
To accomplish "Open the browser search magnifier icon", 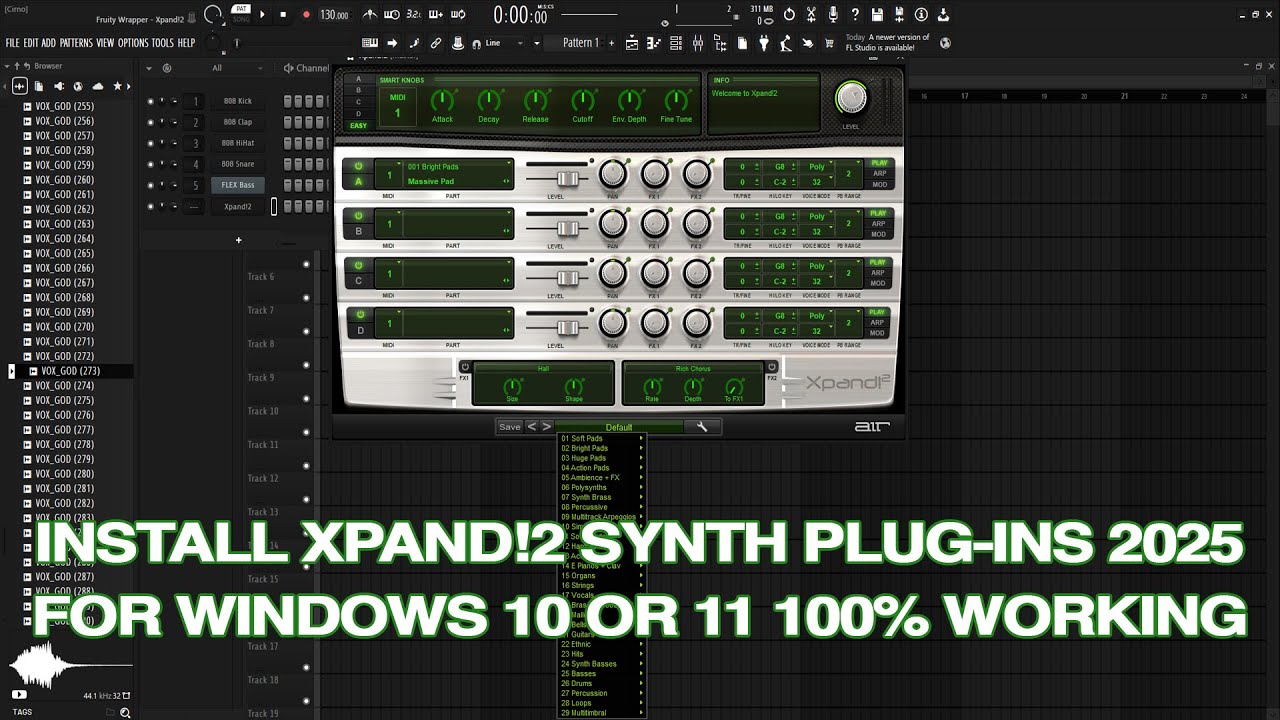I will pyautogui.click(x=125, y=713).
